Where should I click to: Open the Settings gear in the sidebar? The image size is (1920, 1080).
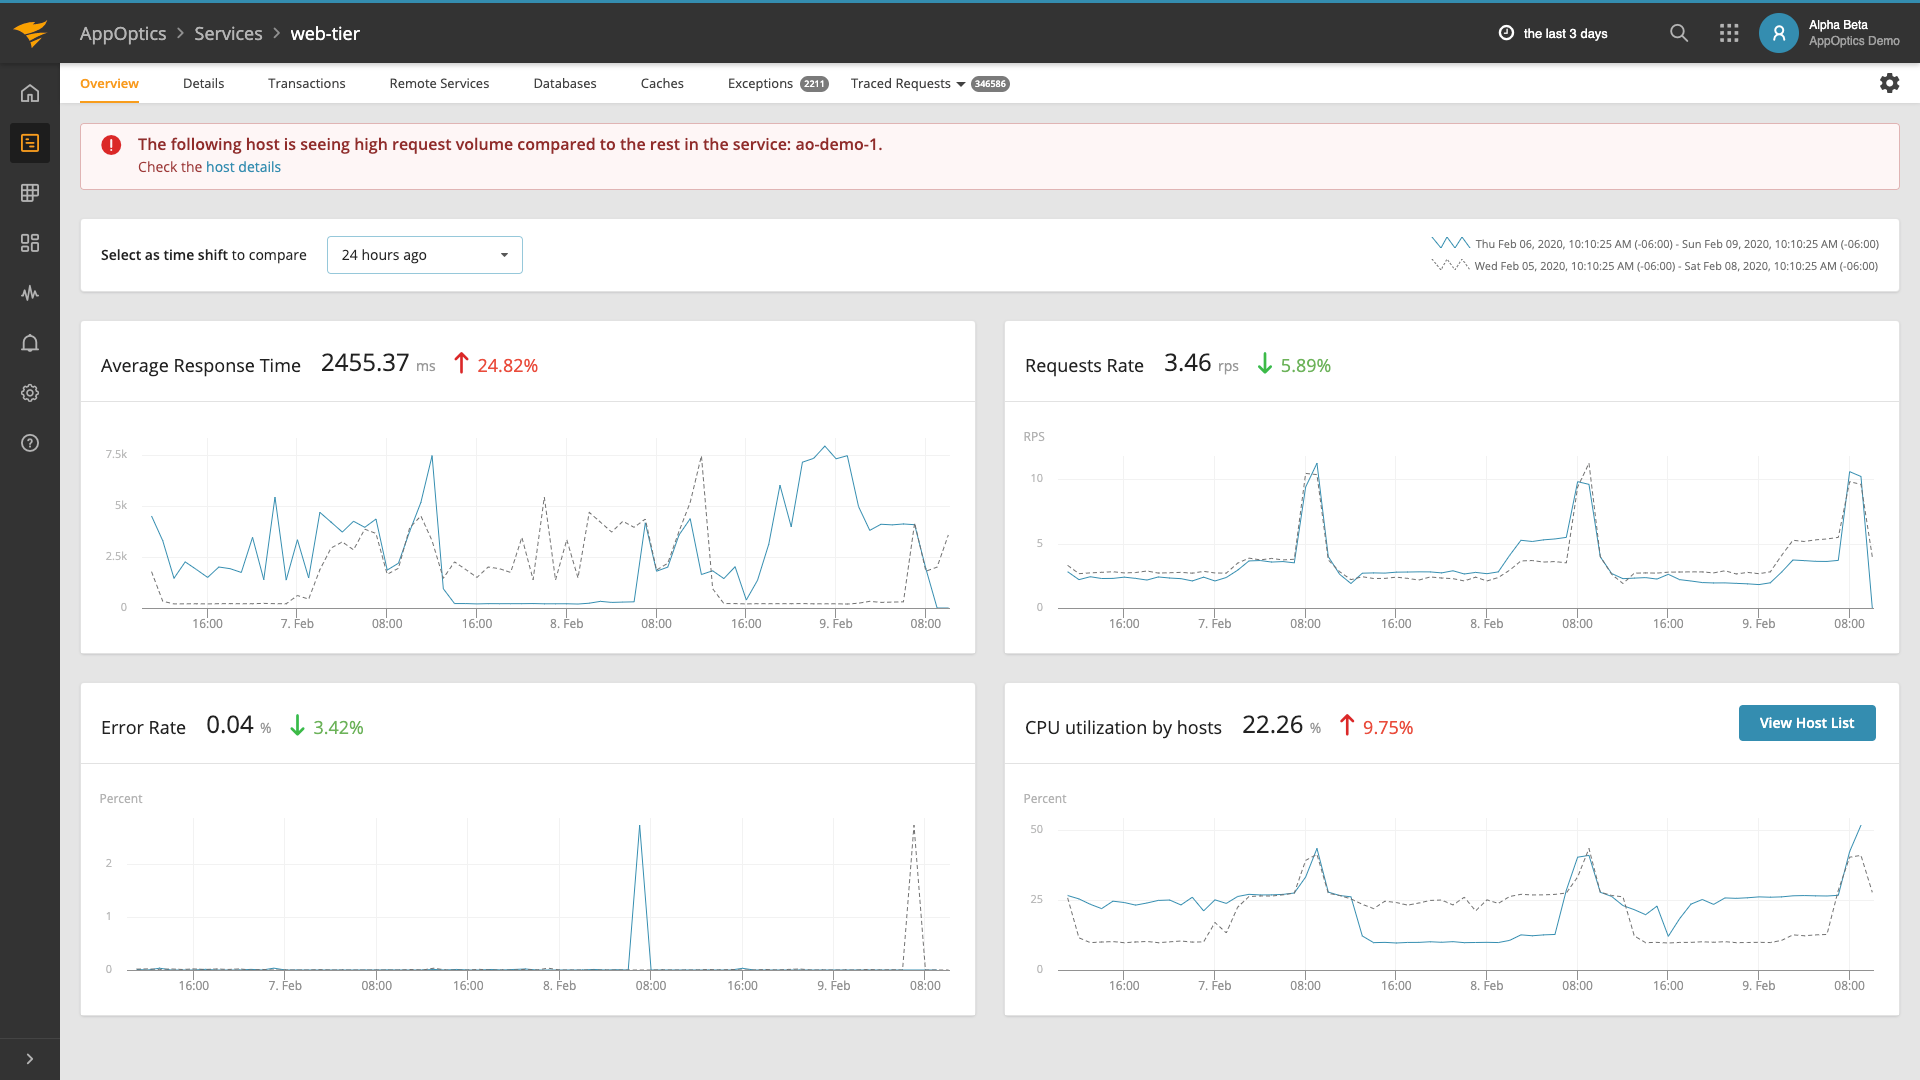(x=30, y=393)
